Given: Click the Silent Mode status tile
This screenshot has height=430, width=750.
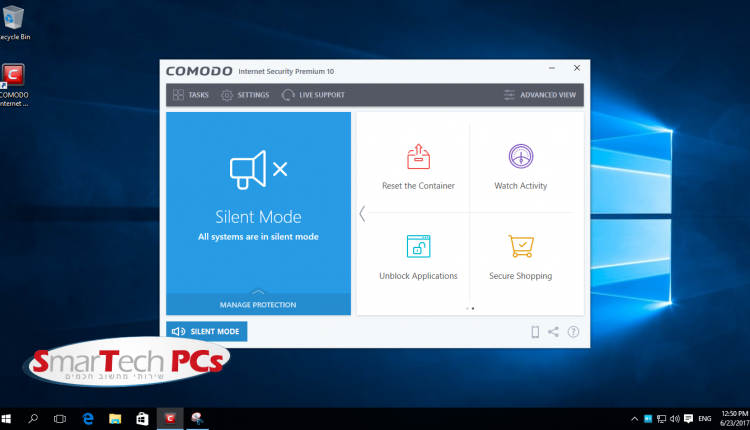Looking at the screenshot, I should tap(258, 202).
